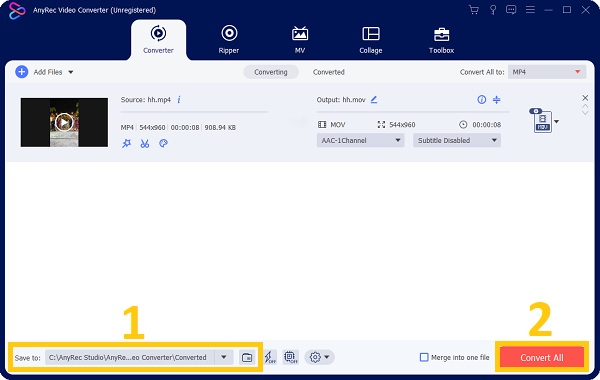Open the feedback chat icon
Viewport: 600px width, 380px height.
click(511, 10)
